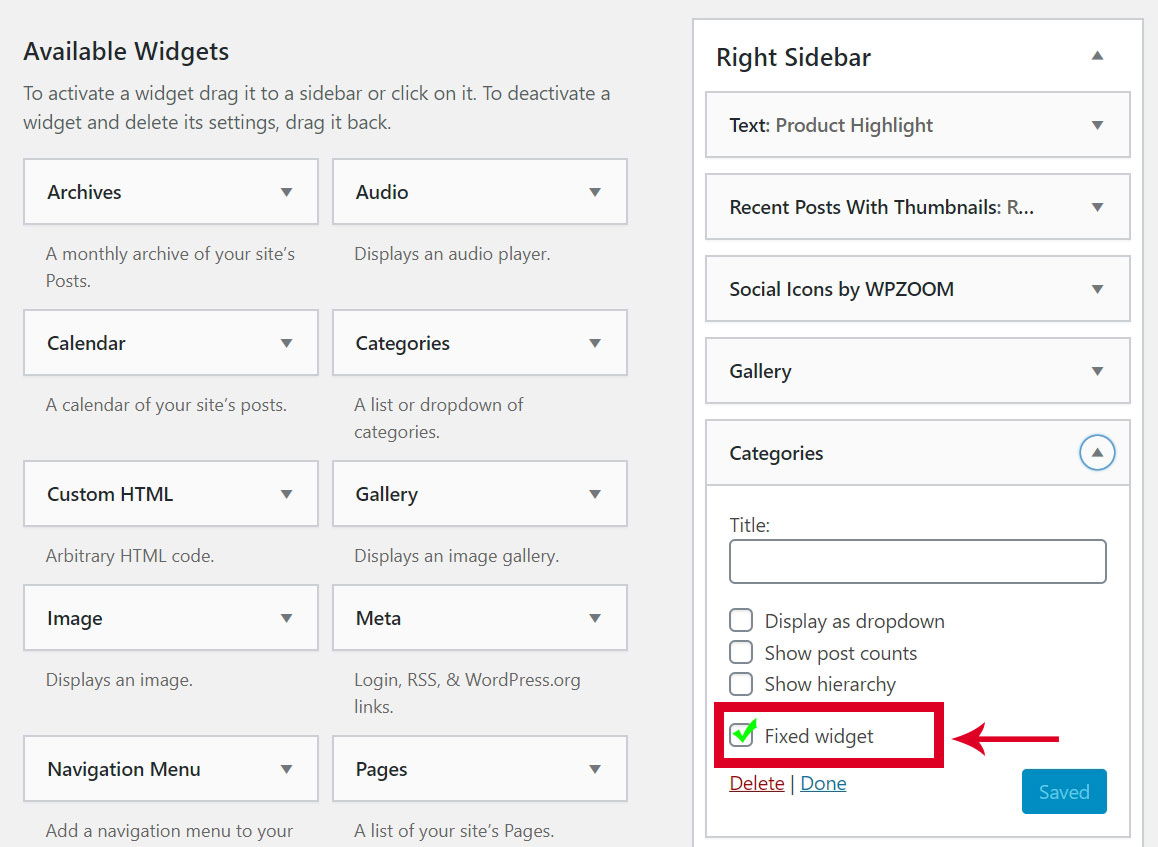The width and height of the screenshot is (1158, 847).
Task: Open the Meta widget settings arrow
Action: click(597, 617)
